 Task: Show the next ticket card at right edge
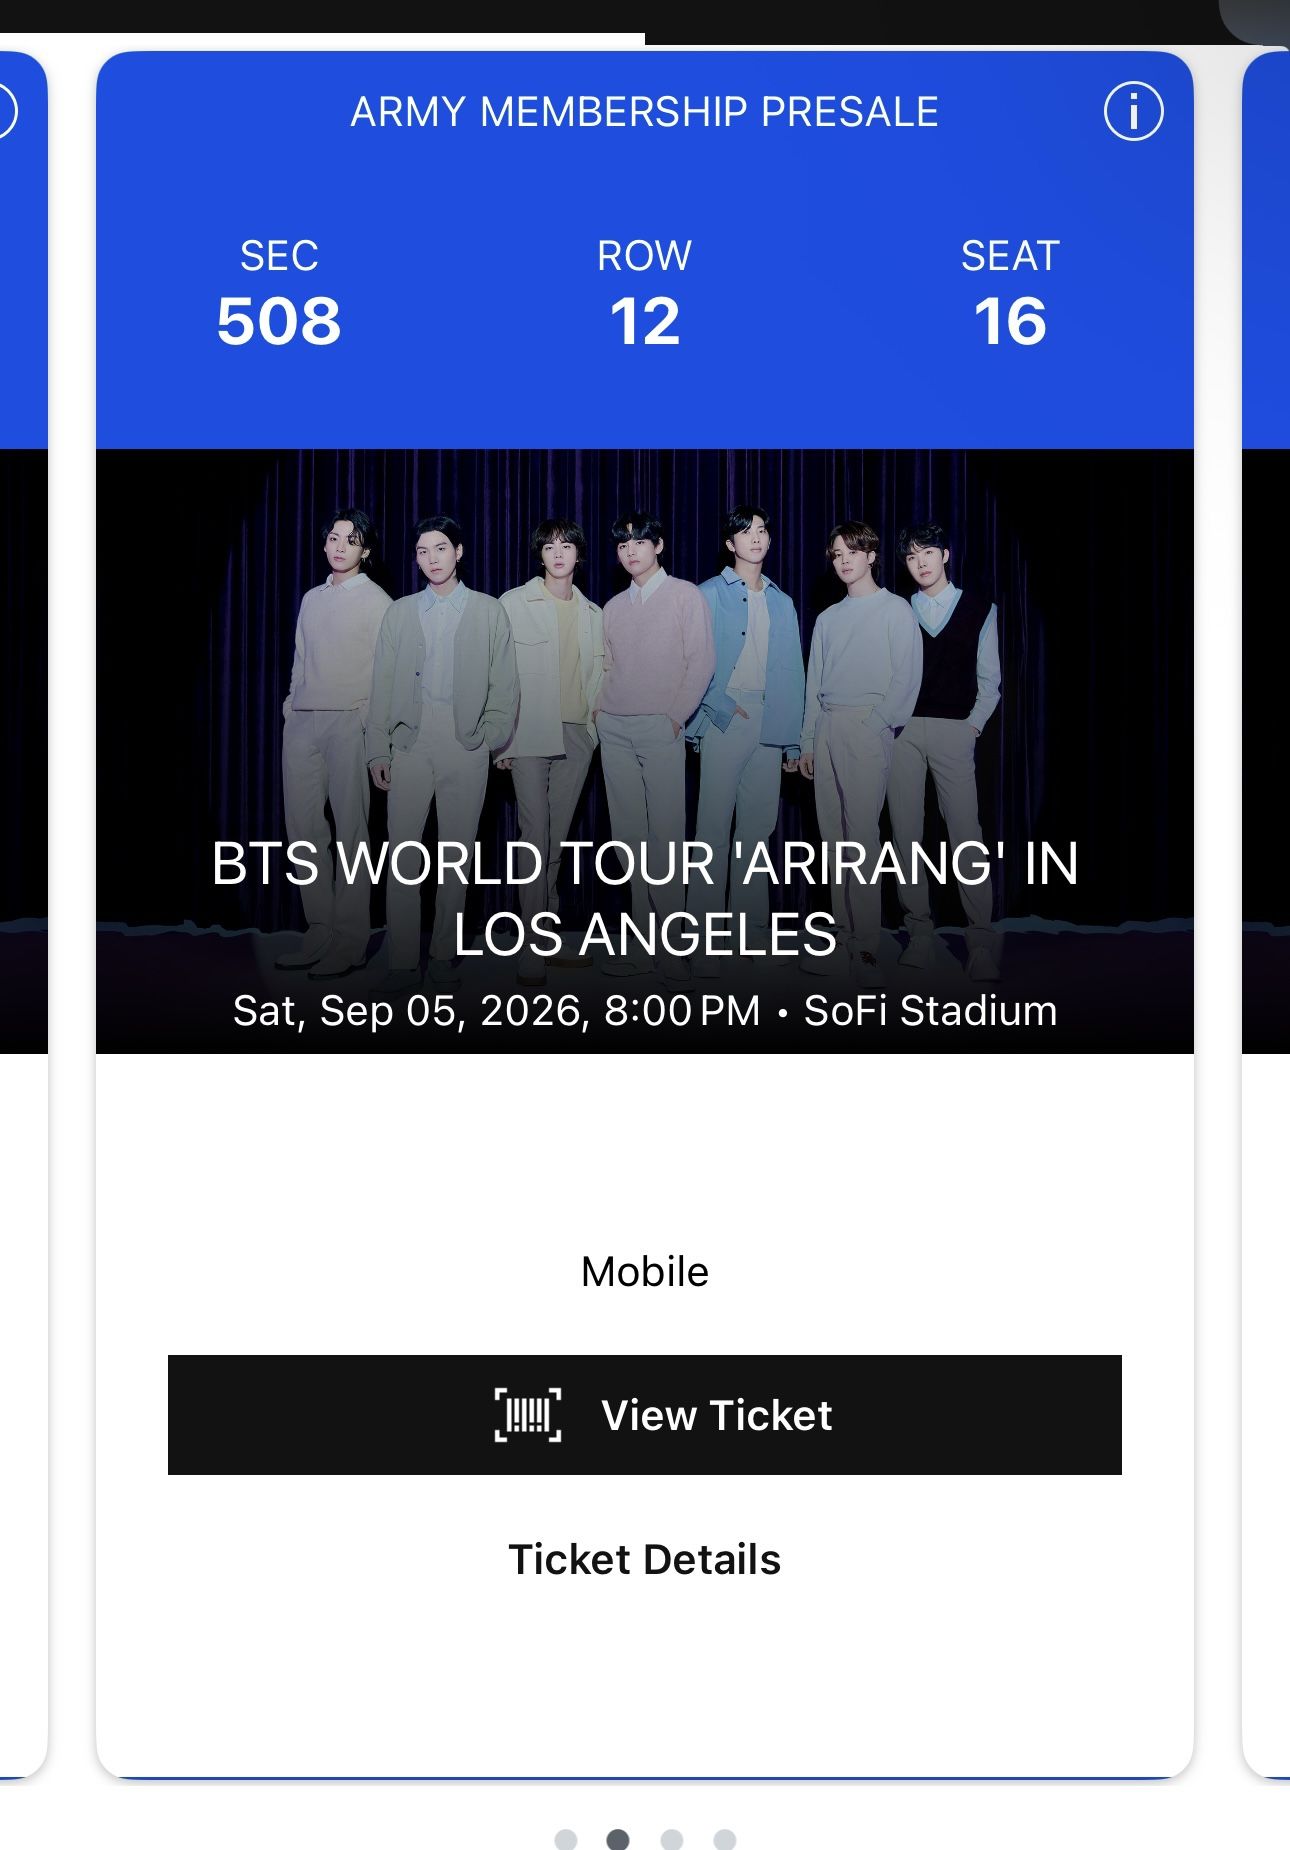coord(1267,900)
